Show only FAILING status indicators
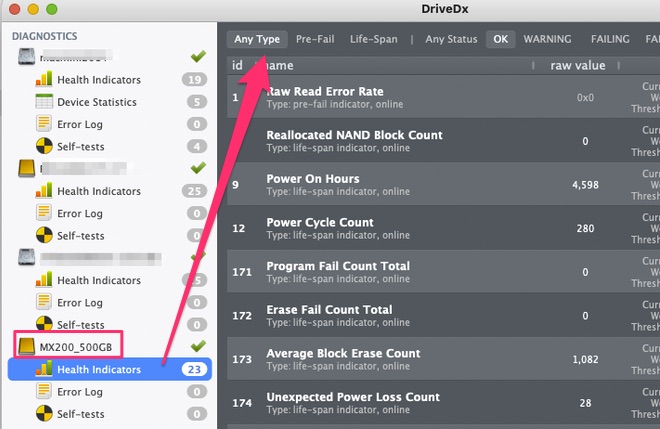The height and width of the screenshot is (429, 660). click(609, 39)
